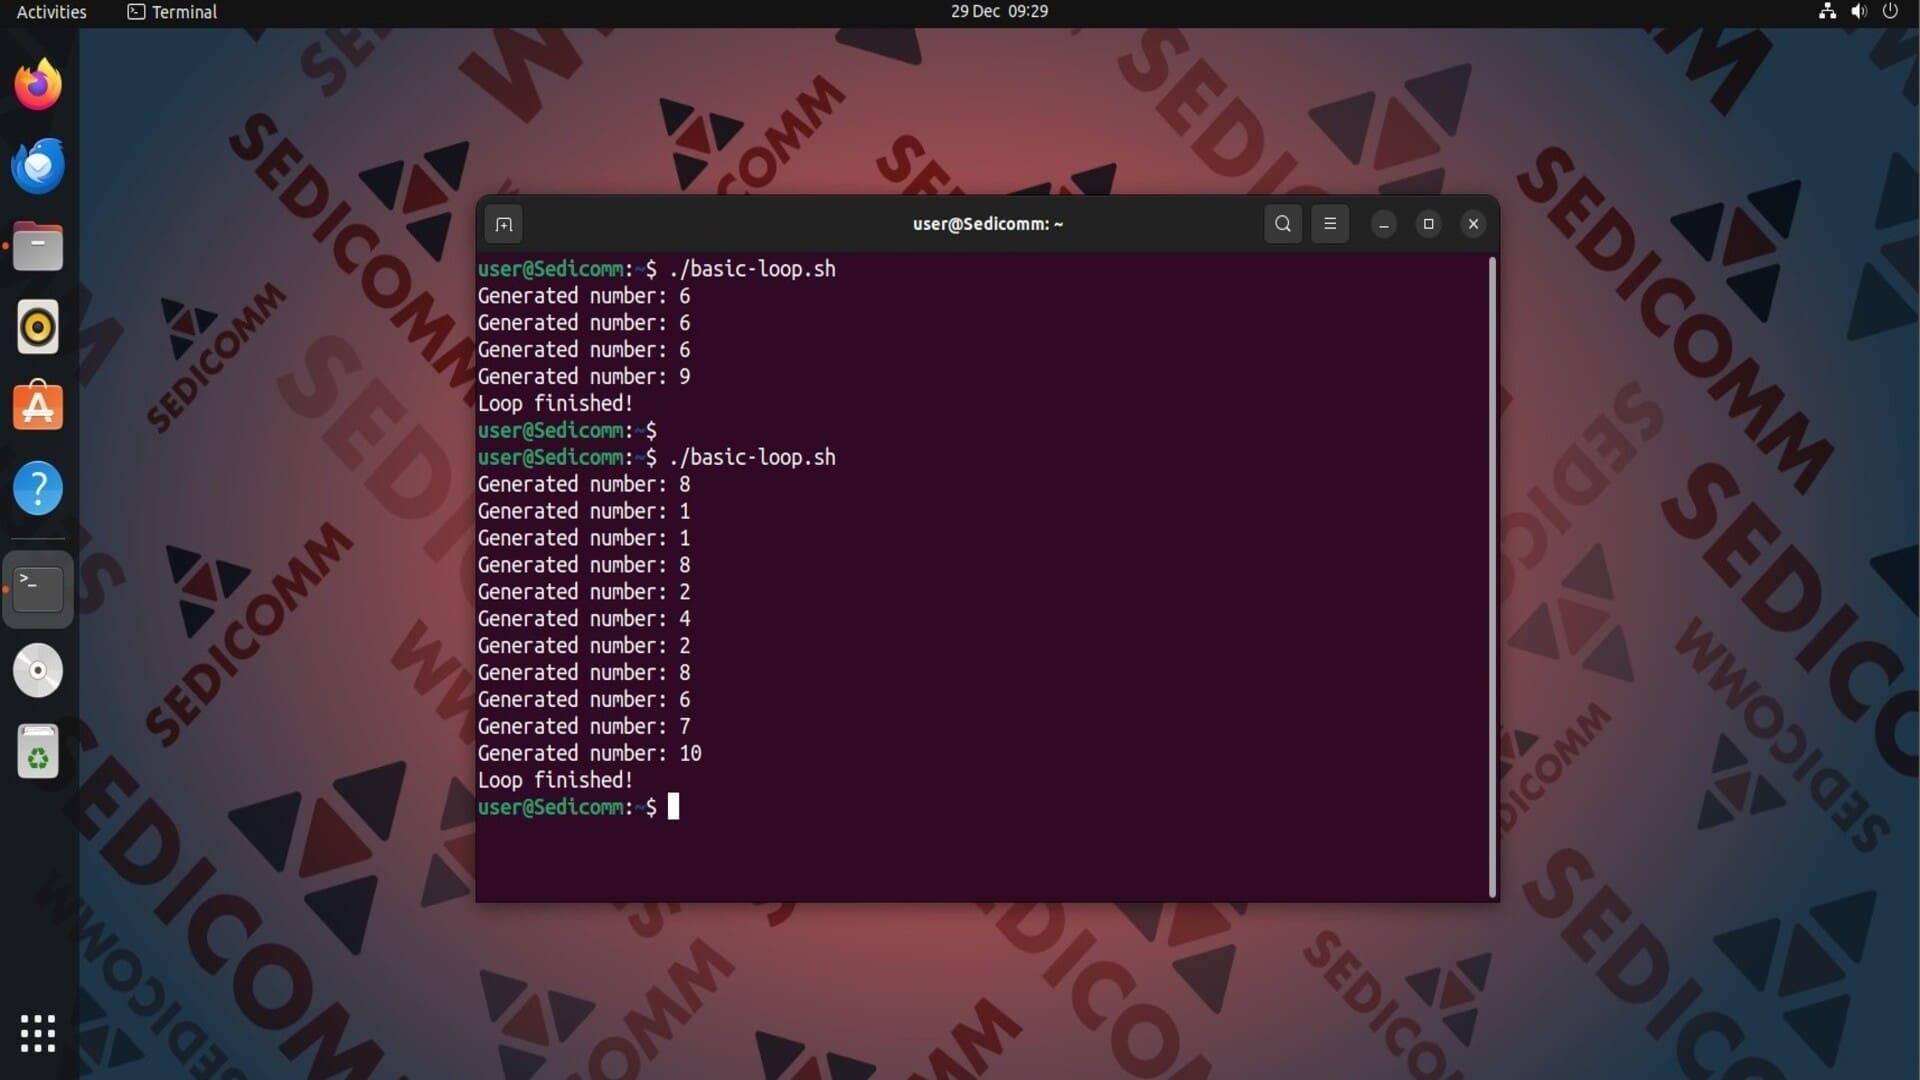This screenshot has width=1920, height=1080.
Task: Open the Help application
Action: pos(38,488)
